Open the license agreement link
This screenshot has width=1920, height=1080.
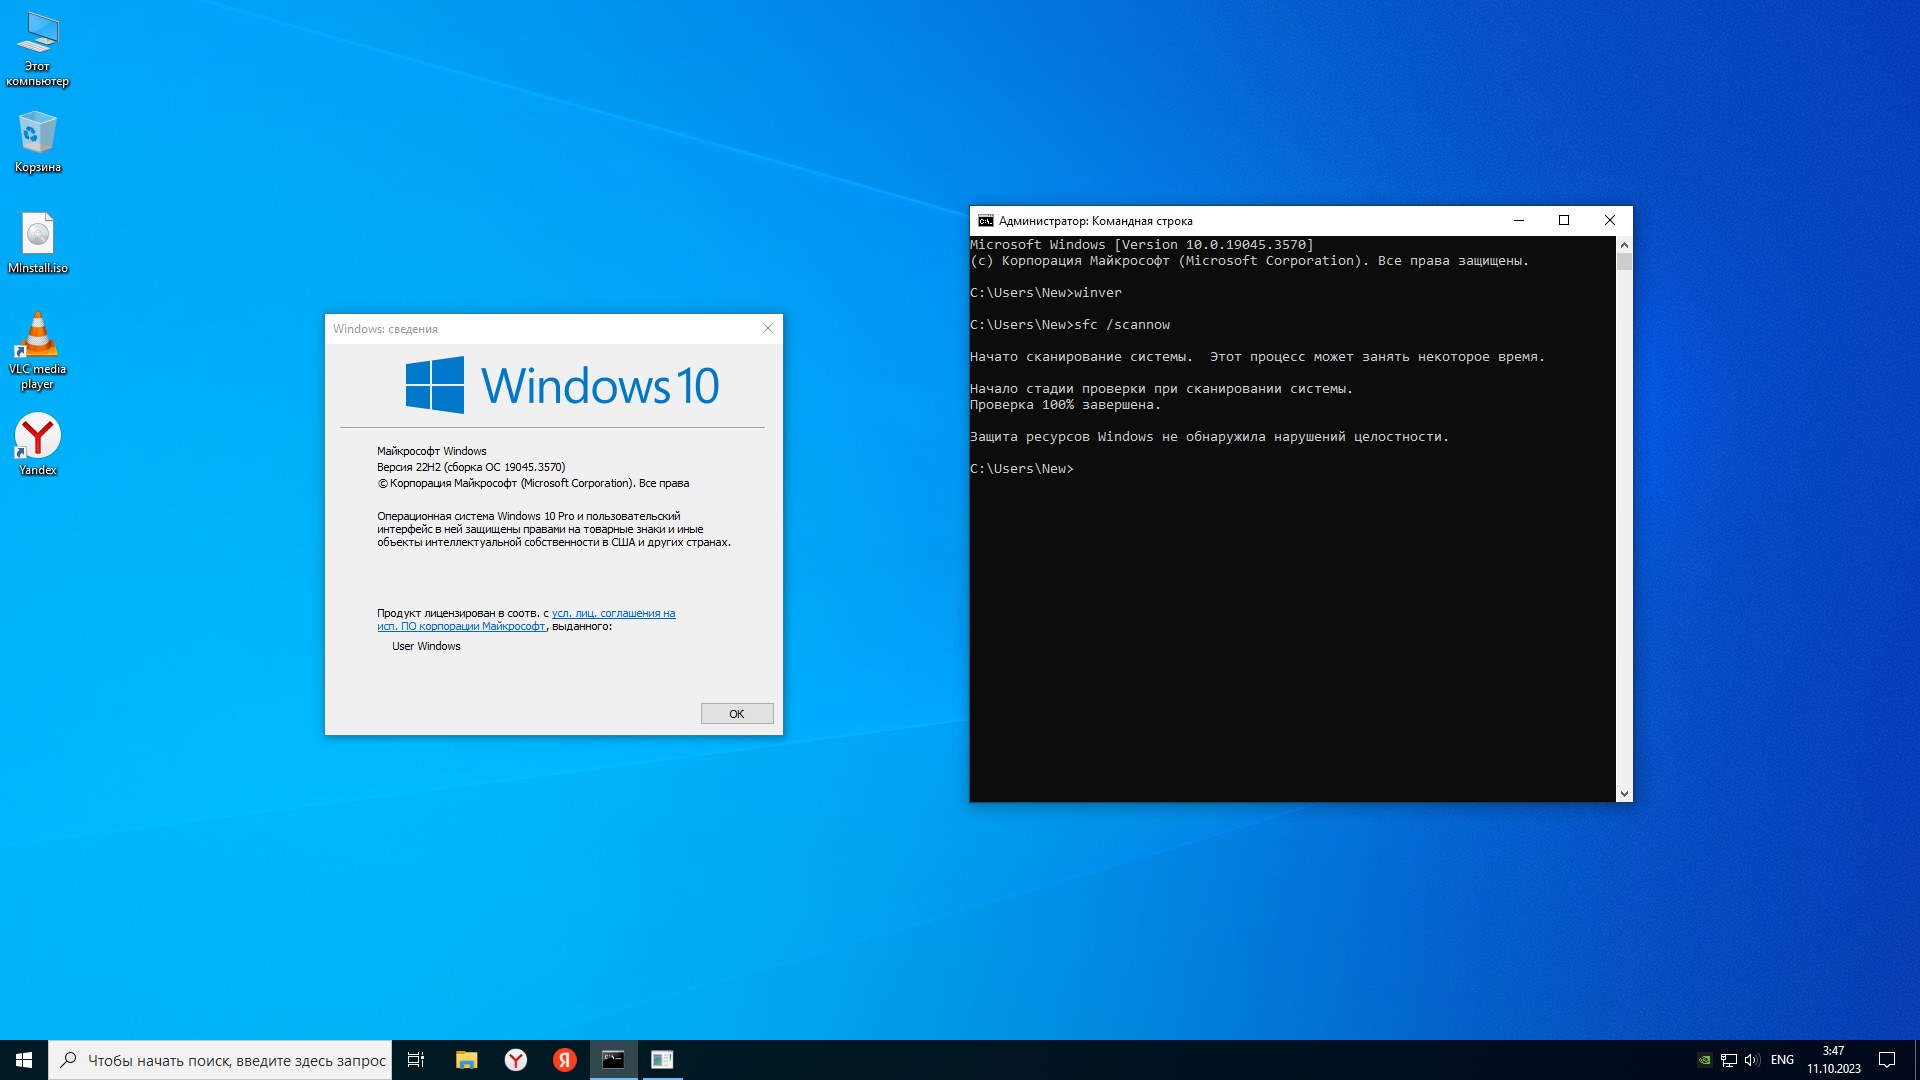click(613, 613)
